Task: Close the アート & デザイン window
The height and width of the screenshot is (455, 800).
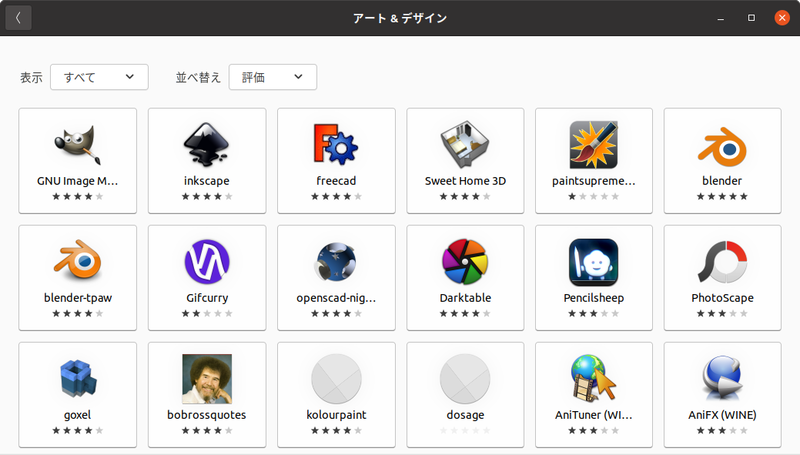Action: [782, 18]
